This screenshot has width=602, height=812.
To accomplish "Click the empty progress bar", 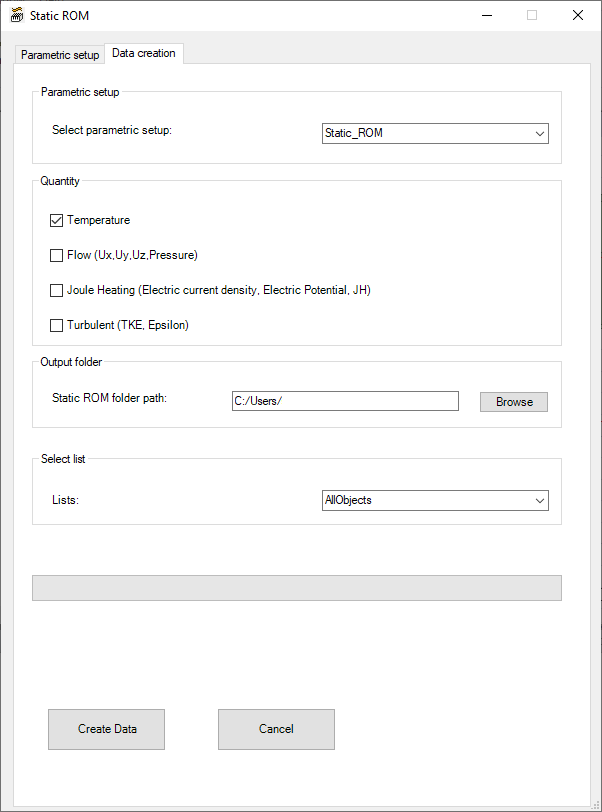I will pyautogui.click(x=297, y=588).
